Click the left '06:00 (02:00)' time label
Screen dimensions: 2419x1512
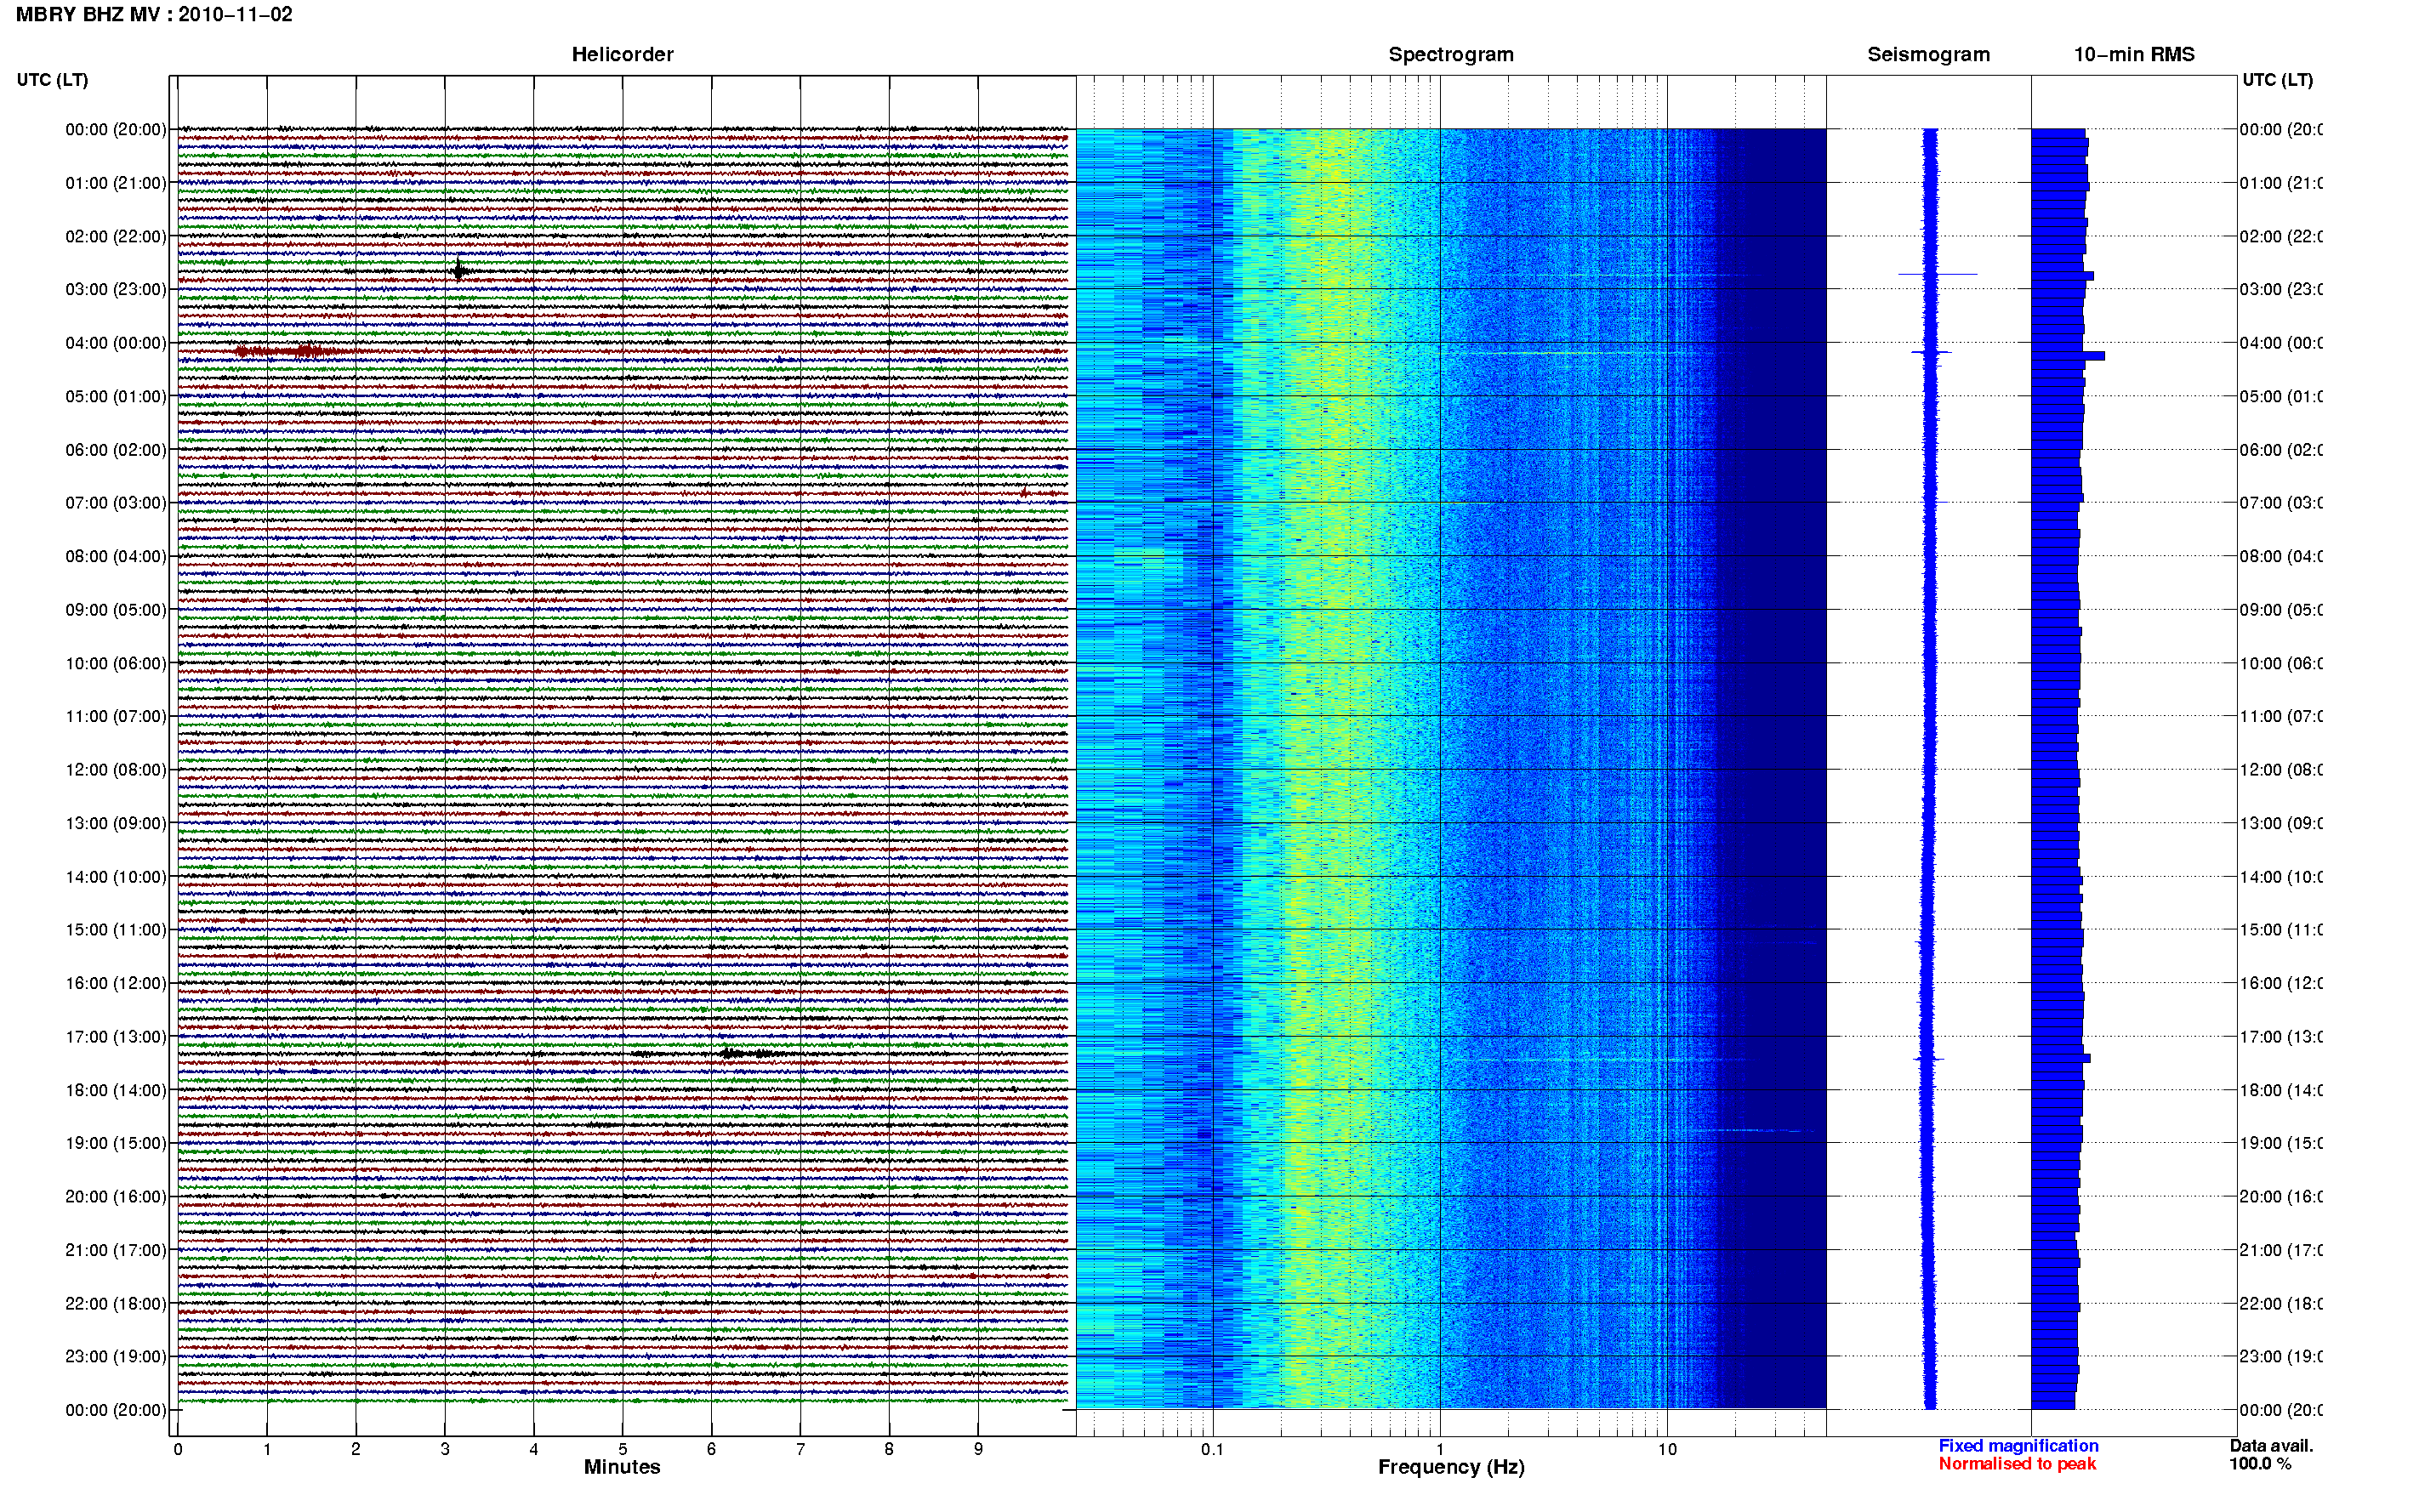116,450
